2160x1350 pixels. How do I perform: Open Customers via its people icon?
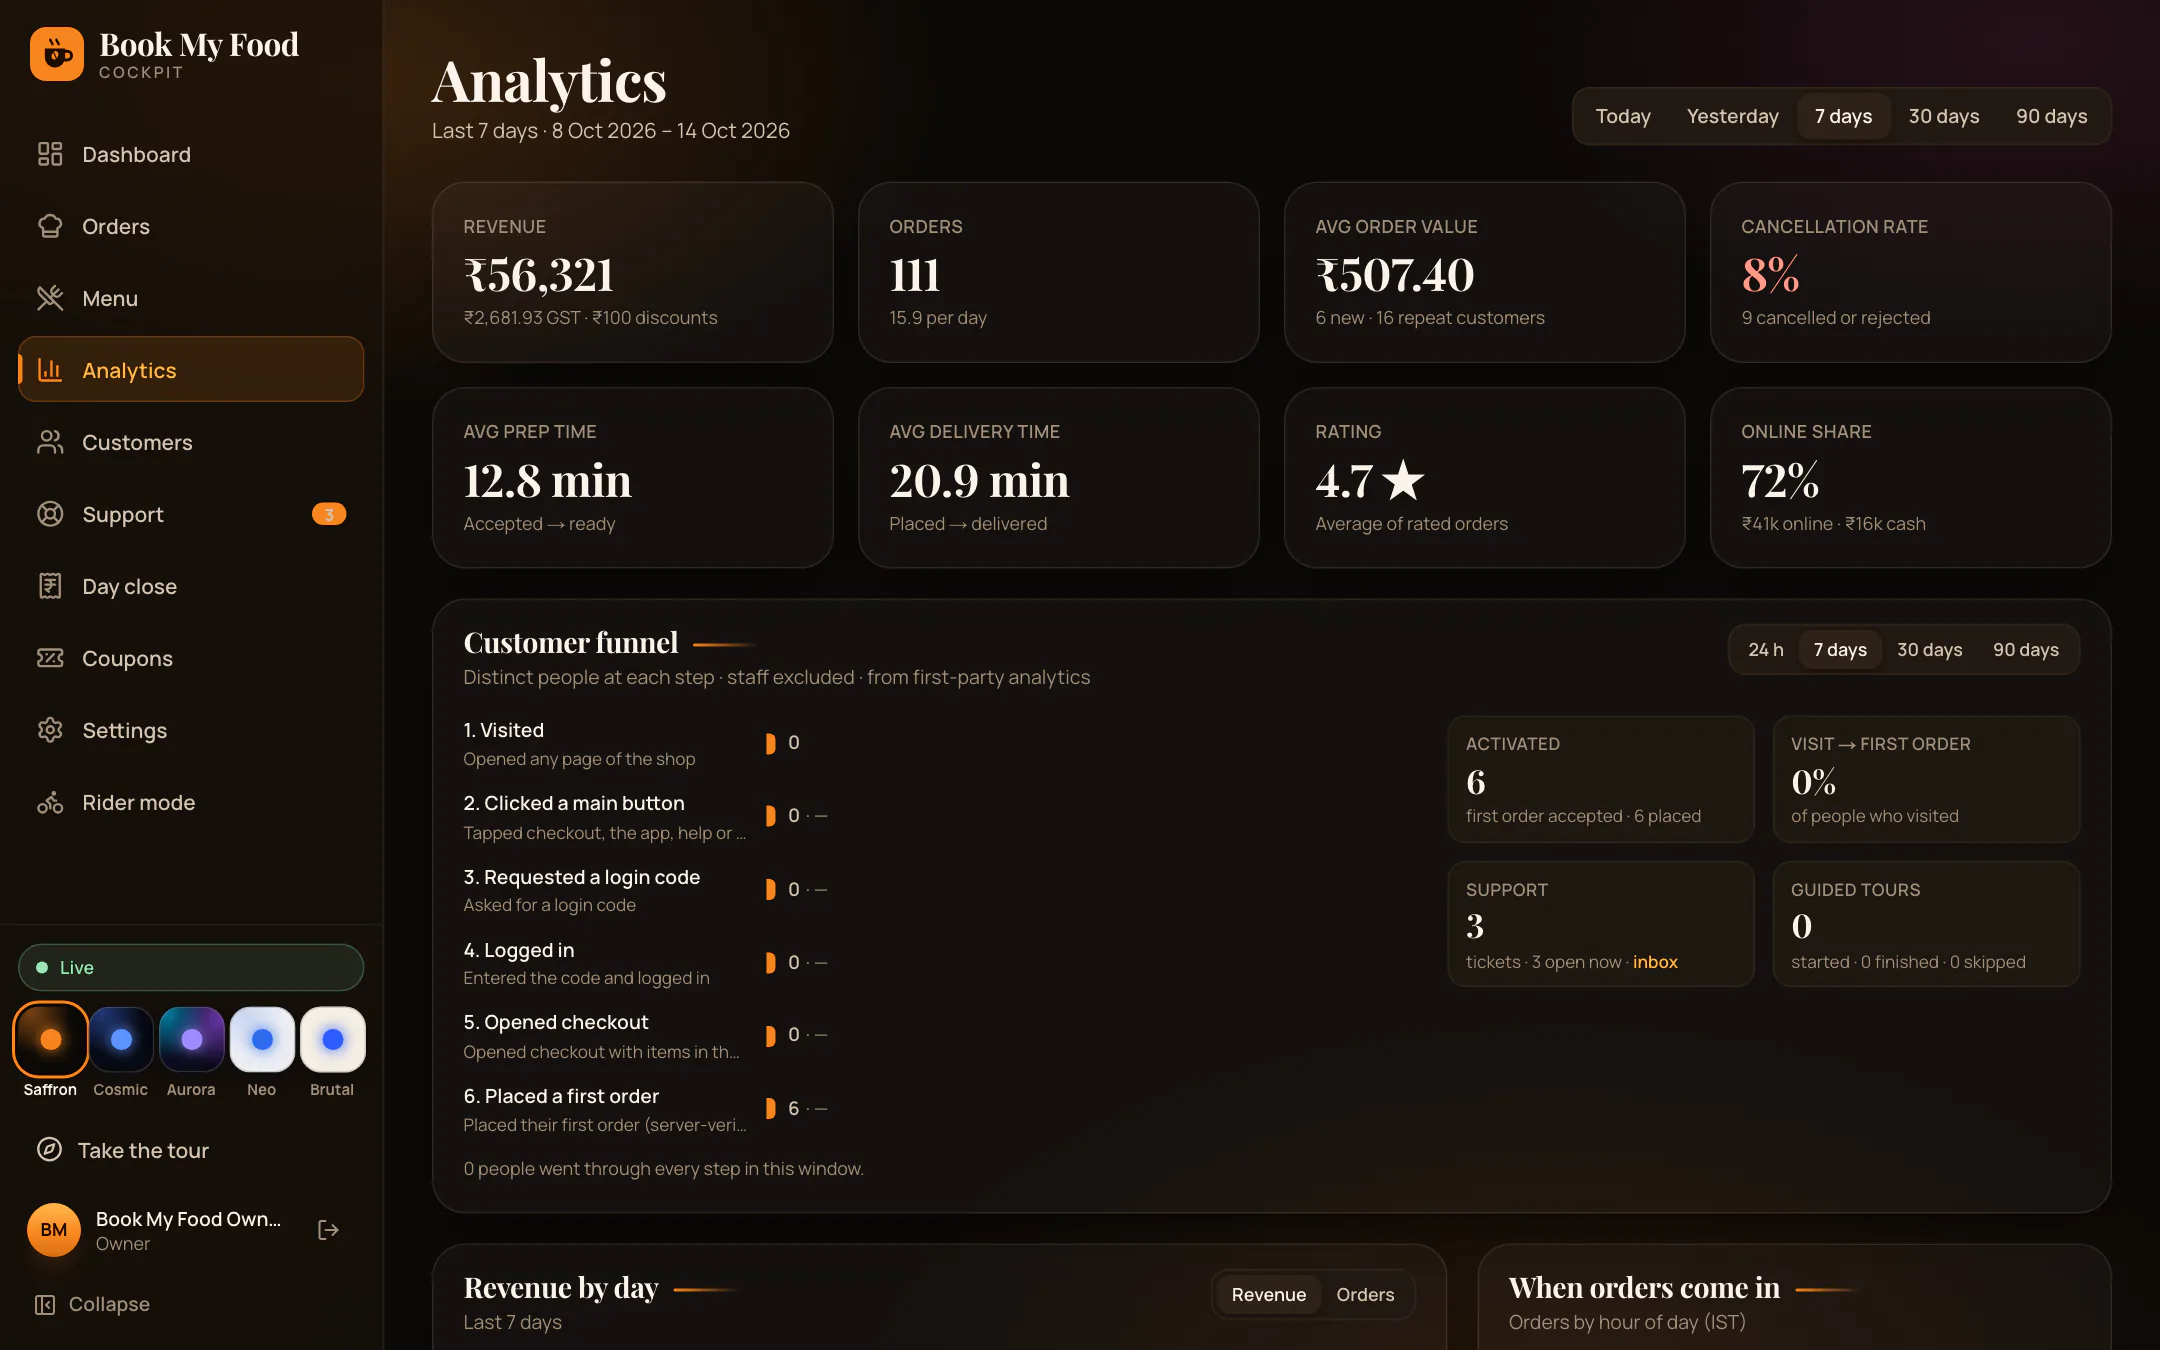point(50,442)
